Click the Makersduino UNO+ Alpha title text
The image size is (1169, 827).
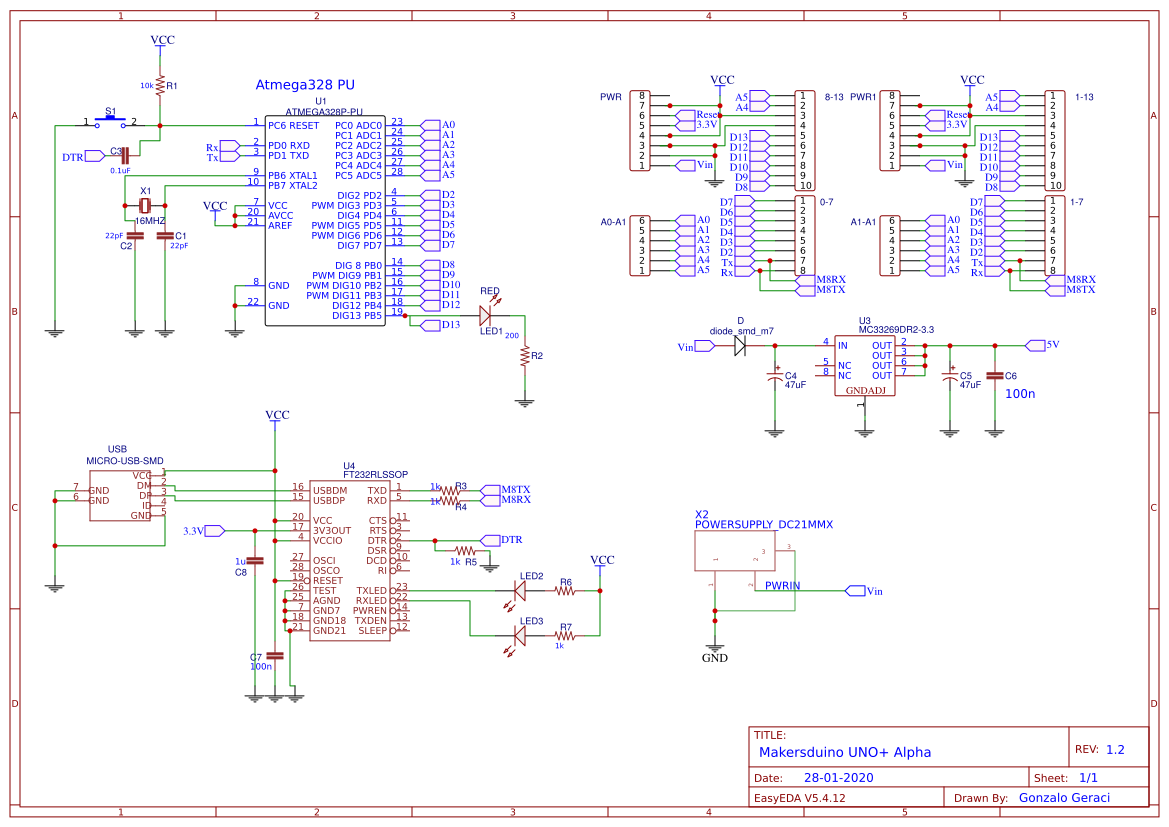pos(846,752)
